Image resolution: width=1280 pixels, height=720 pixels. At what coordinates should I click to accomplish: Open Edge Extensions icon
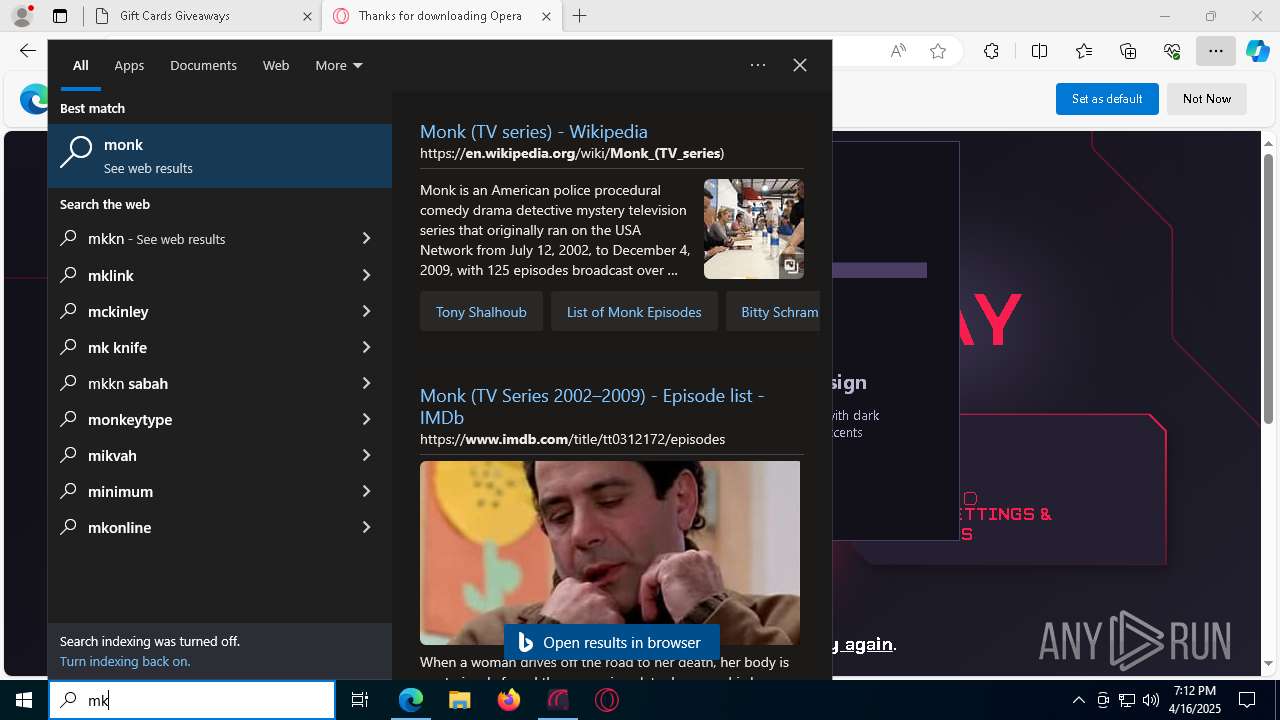(x=991, y=51)
